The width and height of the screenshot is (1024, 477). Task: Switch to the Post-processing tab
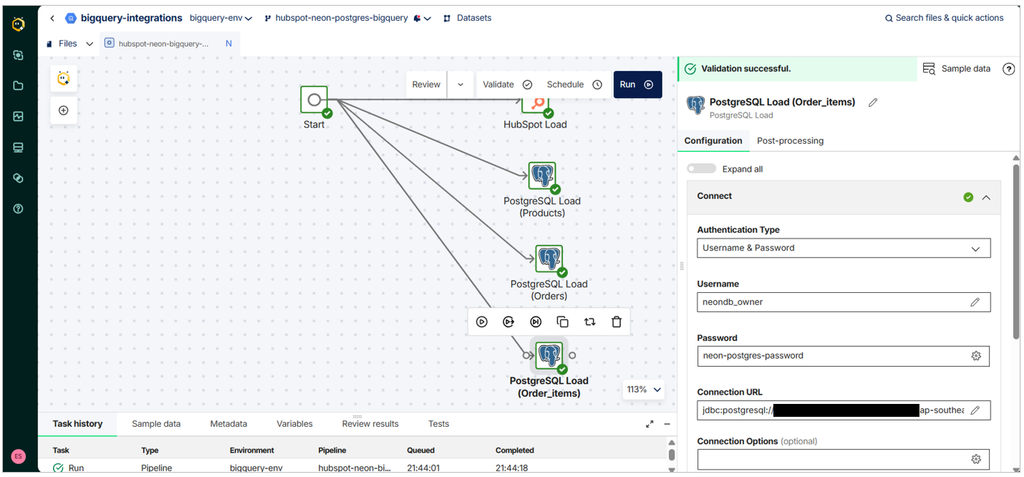tap(790, 140)
